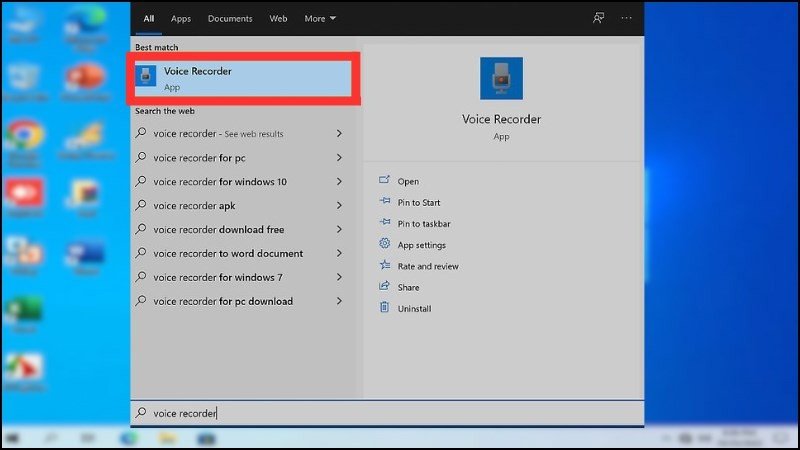Screen dimensions: 800x450
Task: Click the star icon beside Rate and review
Action: pos(385,265)
